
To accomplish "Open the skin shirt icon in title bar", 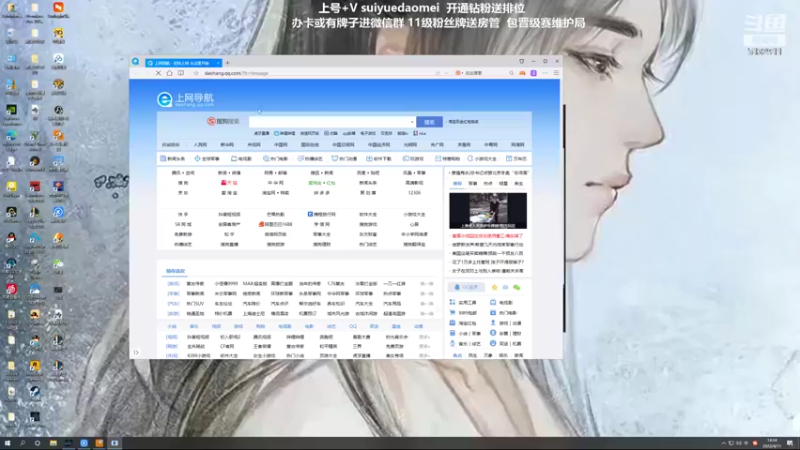I will (521, 61).
